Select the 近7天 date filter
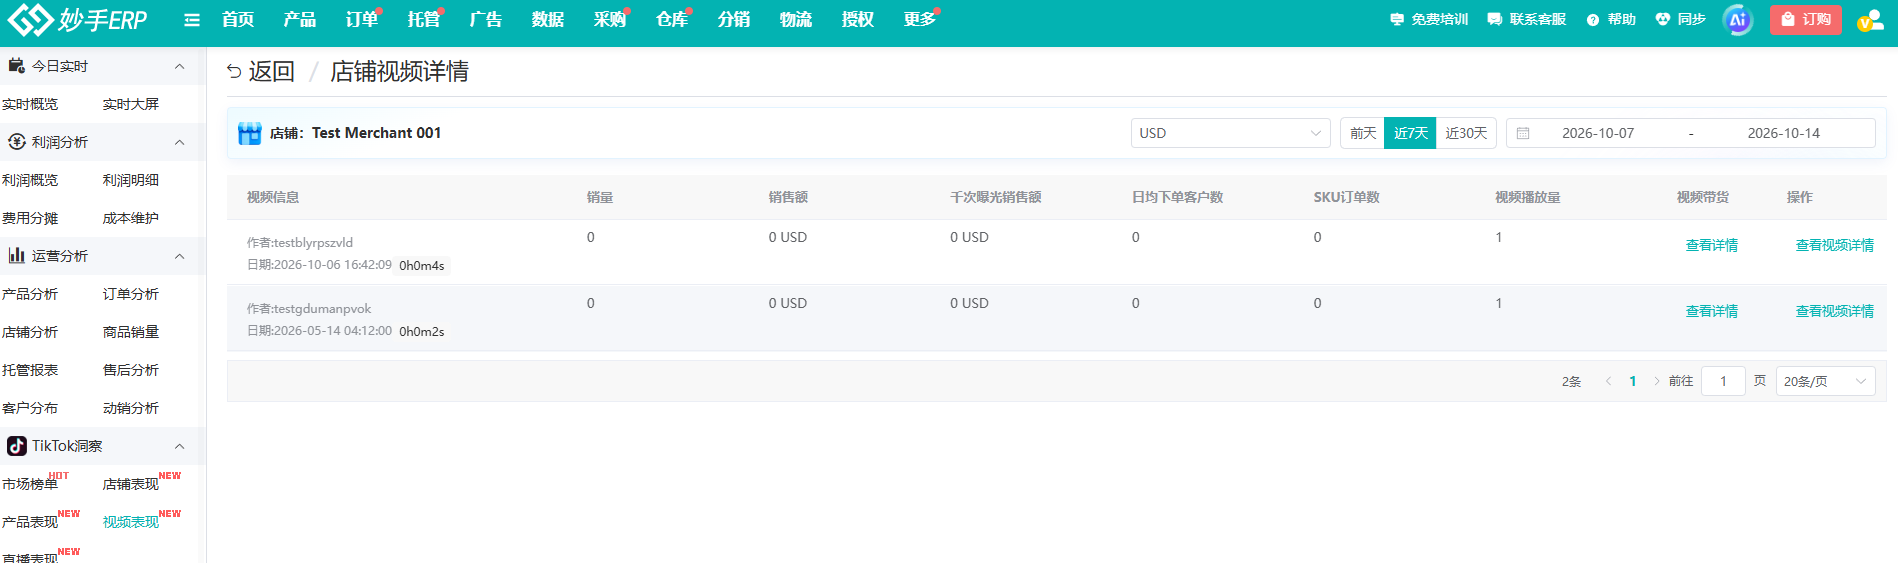This screenshot has height=563, width=1898. 1410,133
